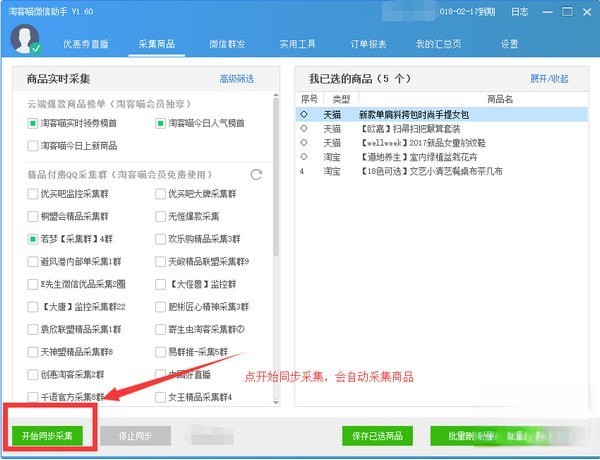Select the circle marker of row 【道地养生】室内绿植盆栽花卉
The image size is (600, 460).
304,157
